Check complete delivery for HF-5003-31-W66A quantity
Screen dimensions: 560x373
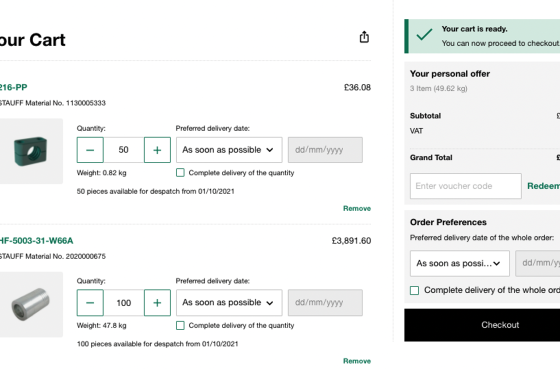pos(180,325)
